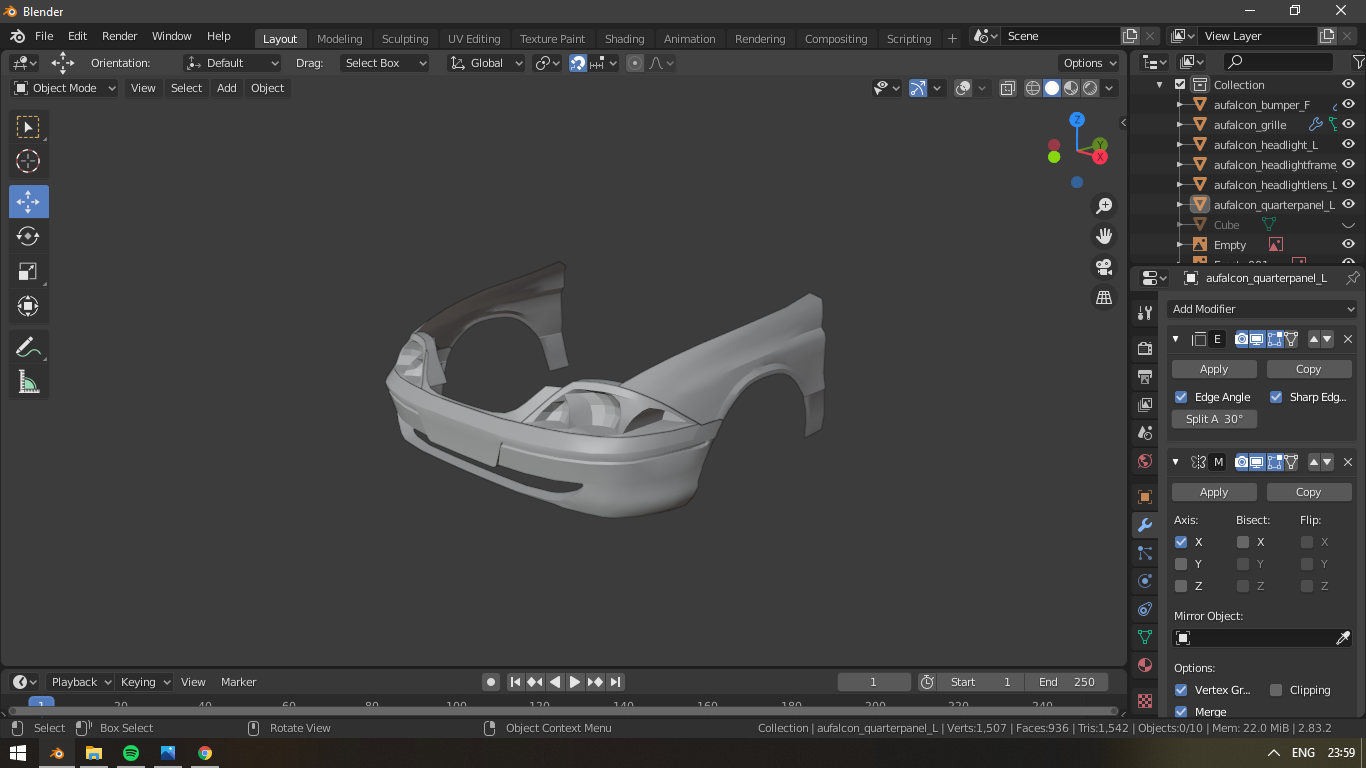Activate the Annotate pencil tool
This screenshot has width=1366, height=768.
pyautogui.click(x=28, y=347)
